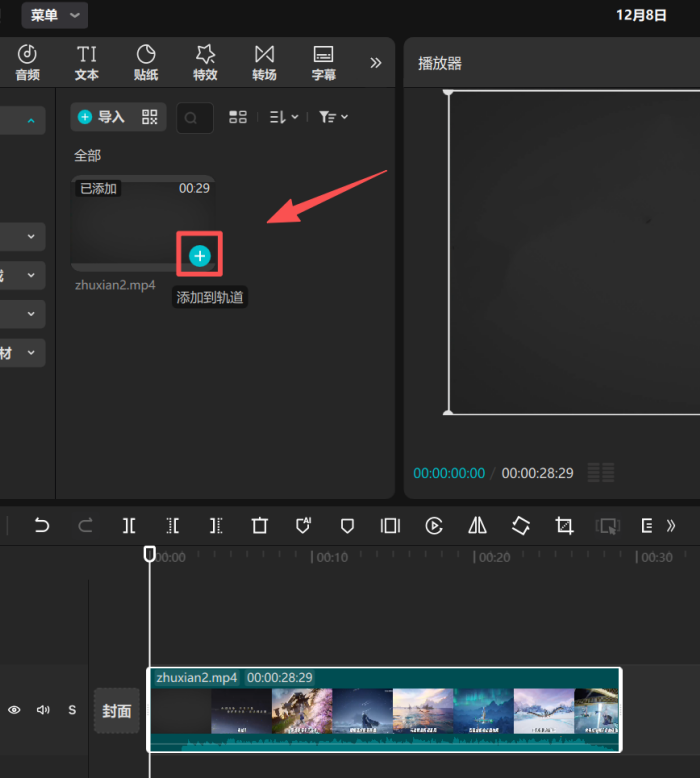Click the reverse playback icon
700x778 pixels.
(x=434, y=525)
